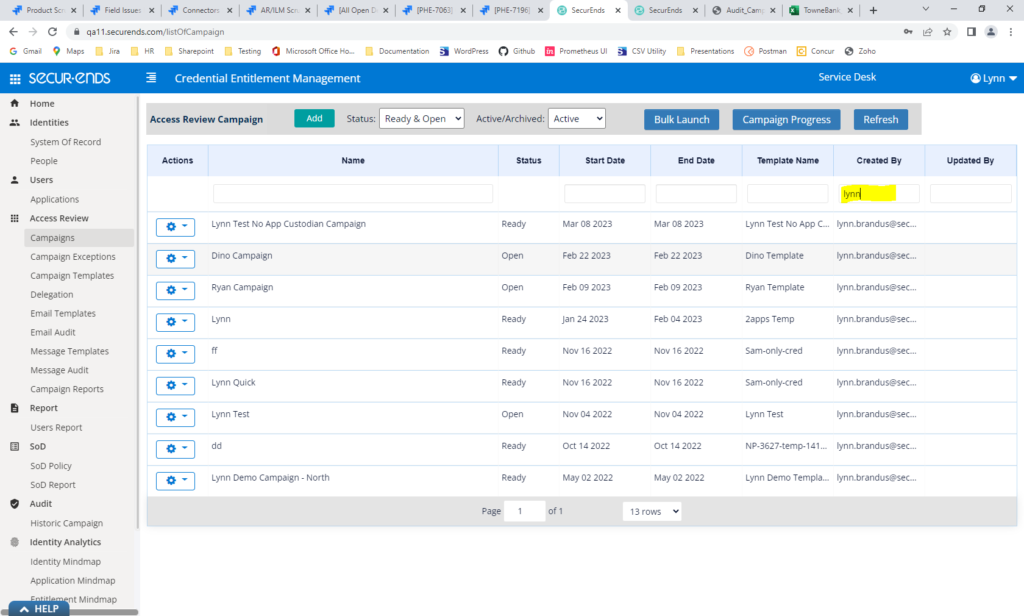Viewport: 1024px width, 616px height.
Task: Toggle the sidebar hamburger menu icon
Action: [151, 78]
